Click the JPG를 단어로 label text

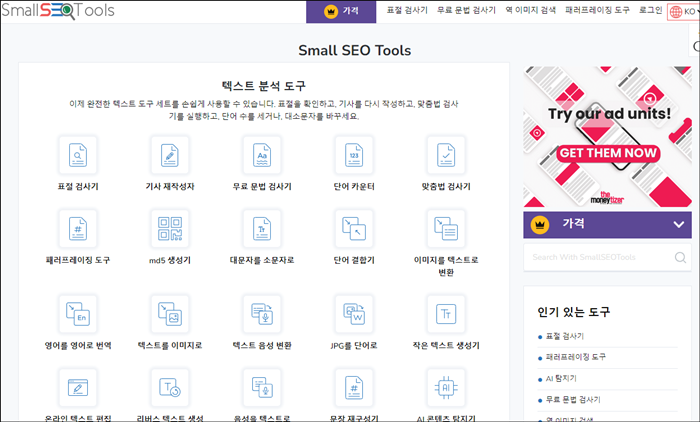tap(354, 346)
